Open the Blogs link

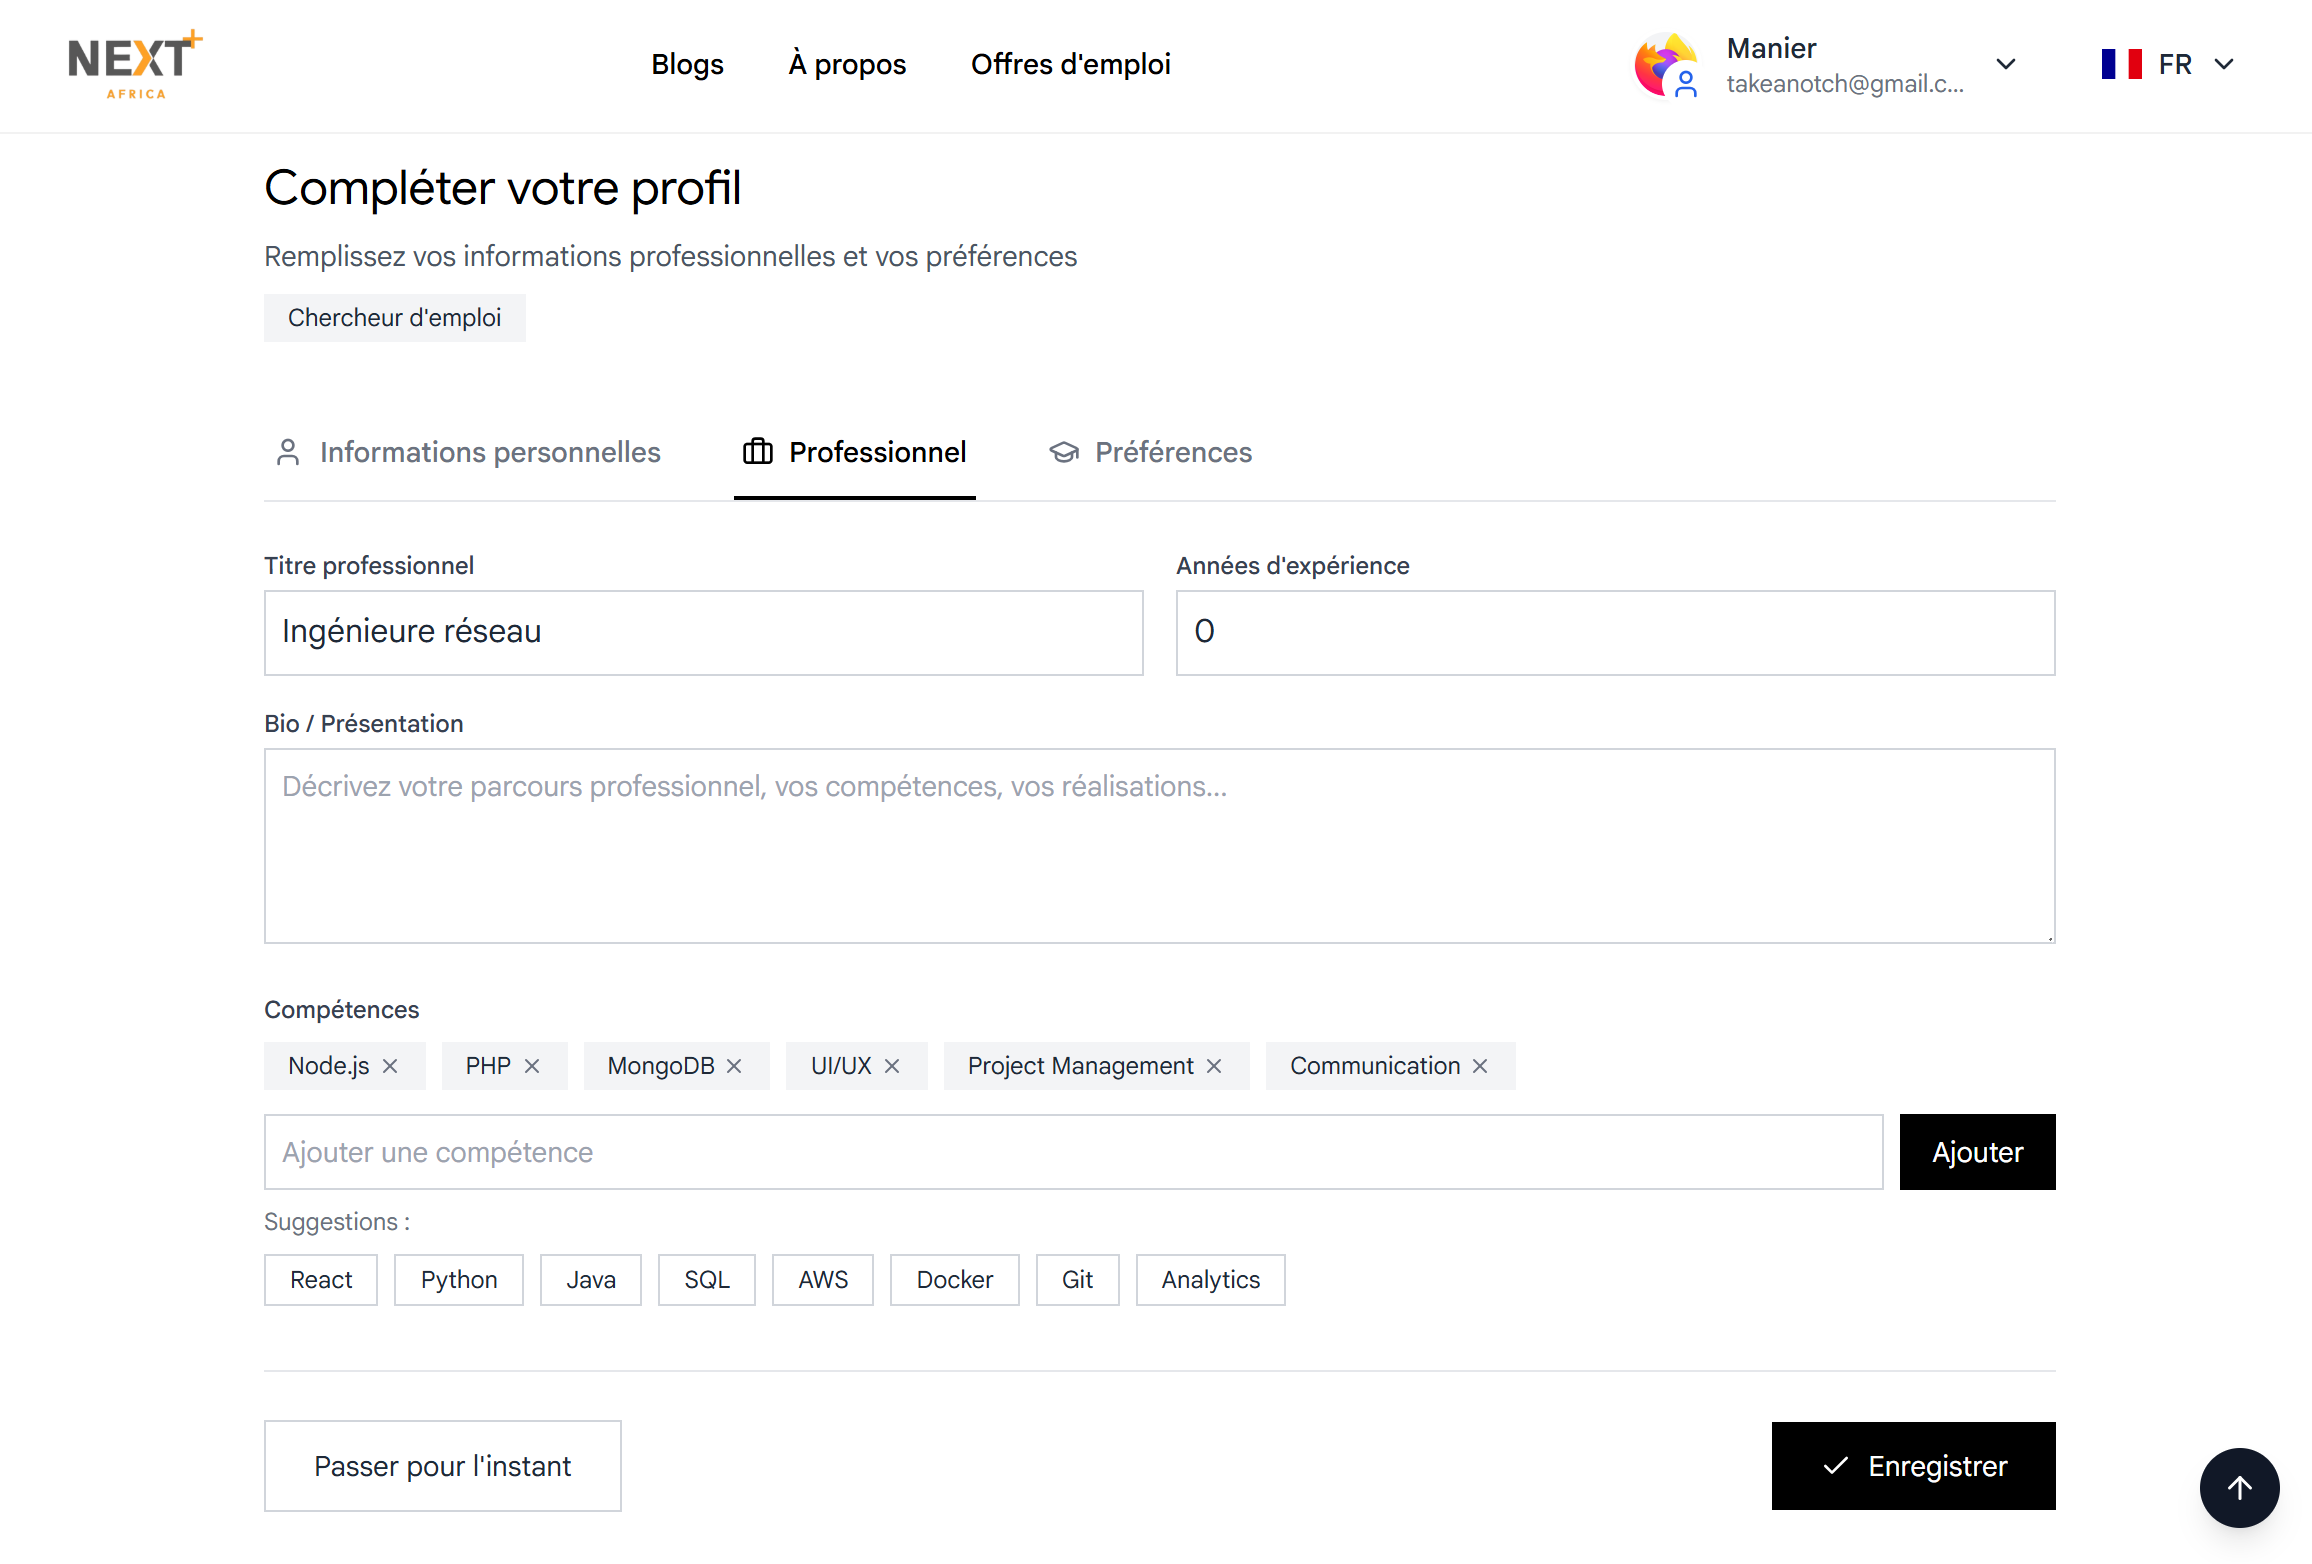(687, 64)
